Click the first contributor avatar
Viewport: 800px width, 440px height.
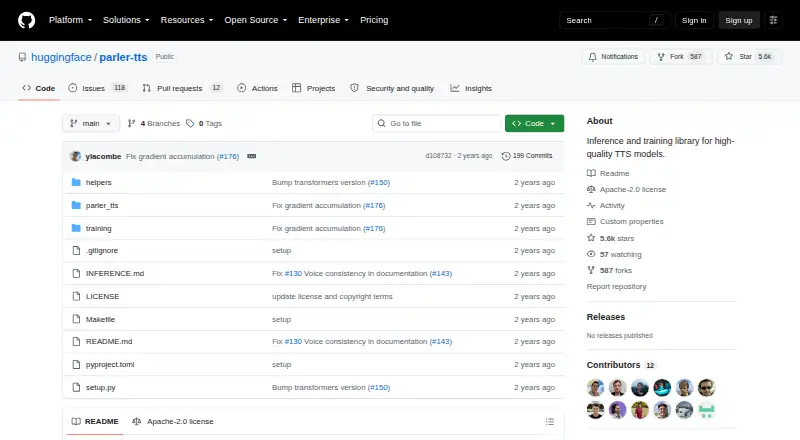coord(595,388)
